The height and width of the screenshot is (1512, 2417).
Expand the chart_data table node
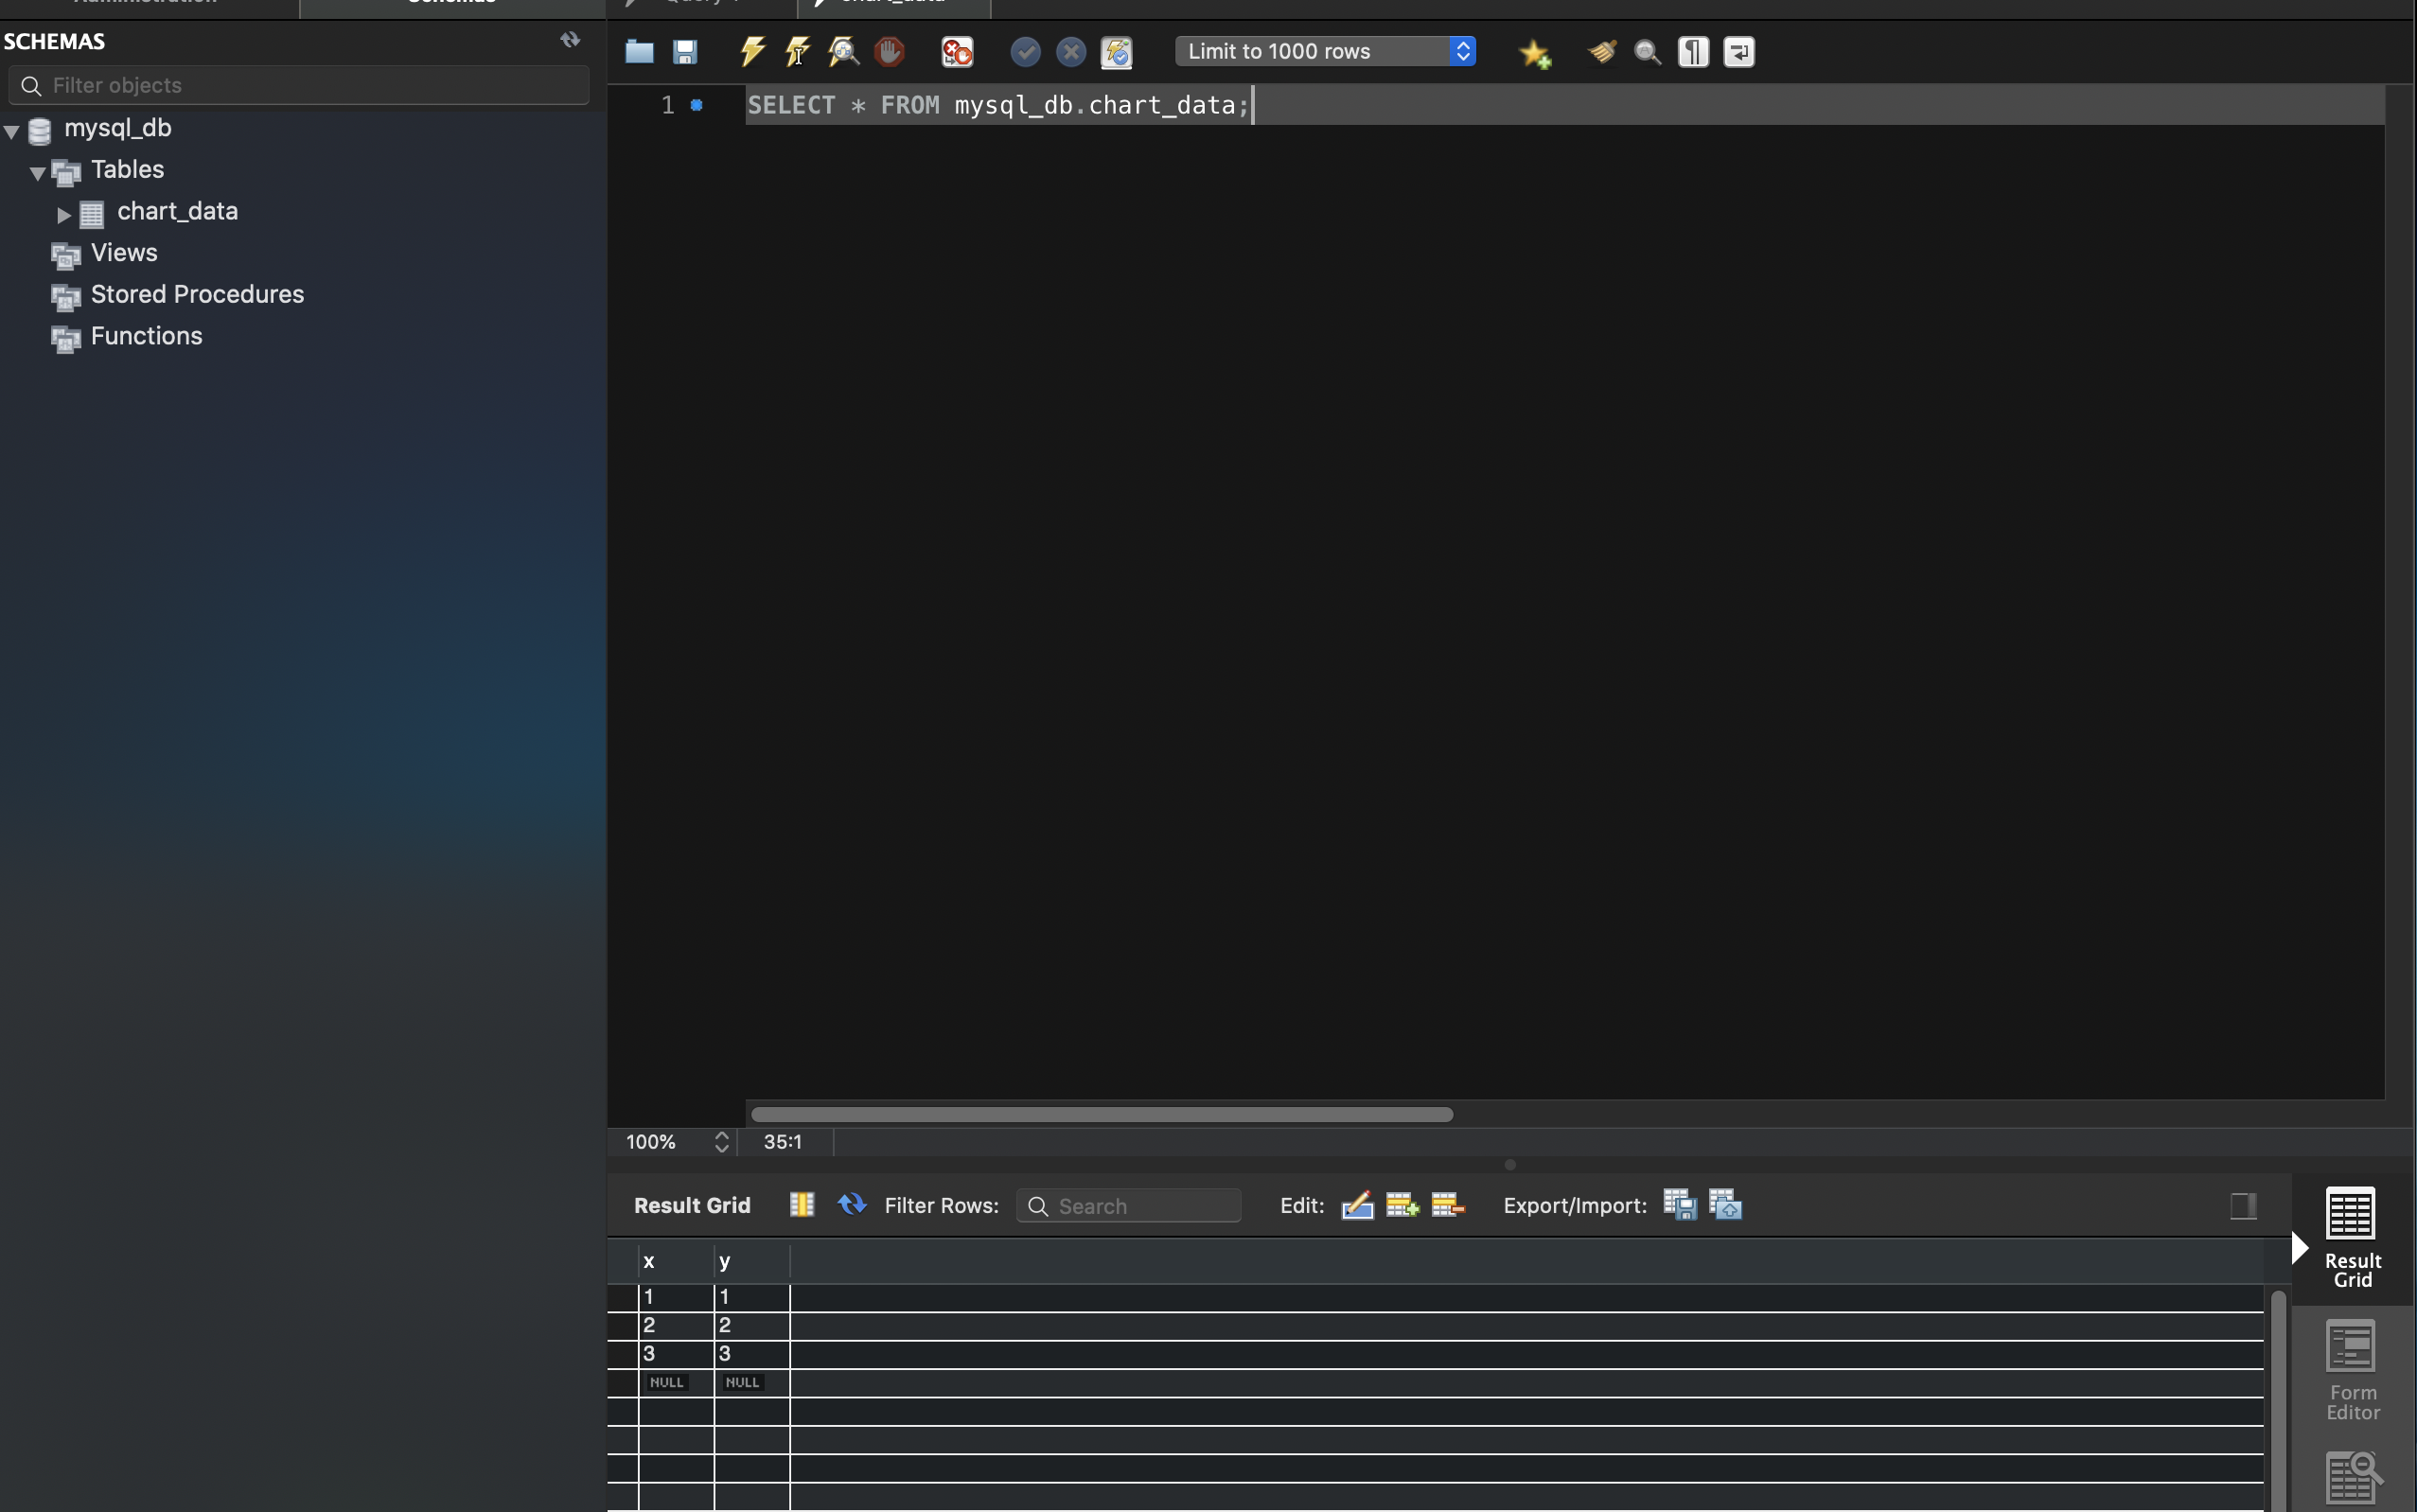coord(64,214)
